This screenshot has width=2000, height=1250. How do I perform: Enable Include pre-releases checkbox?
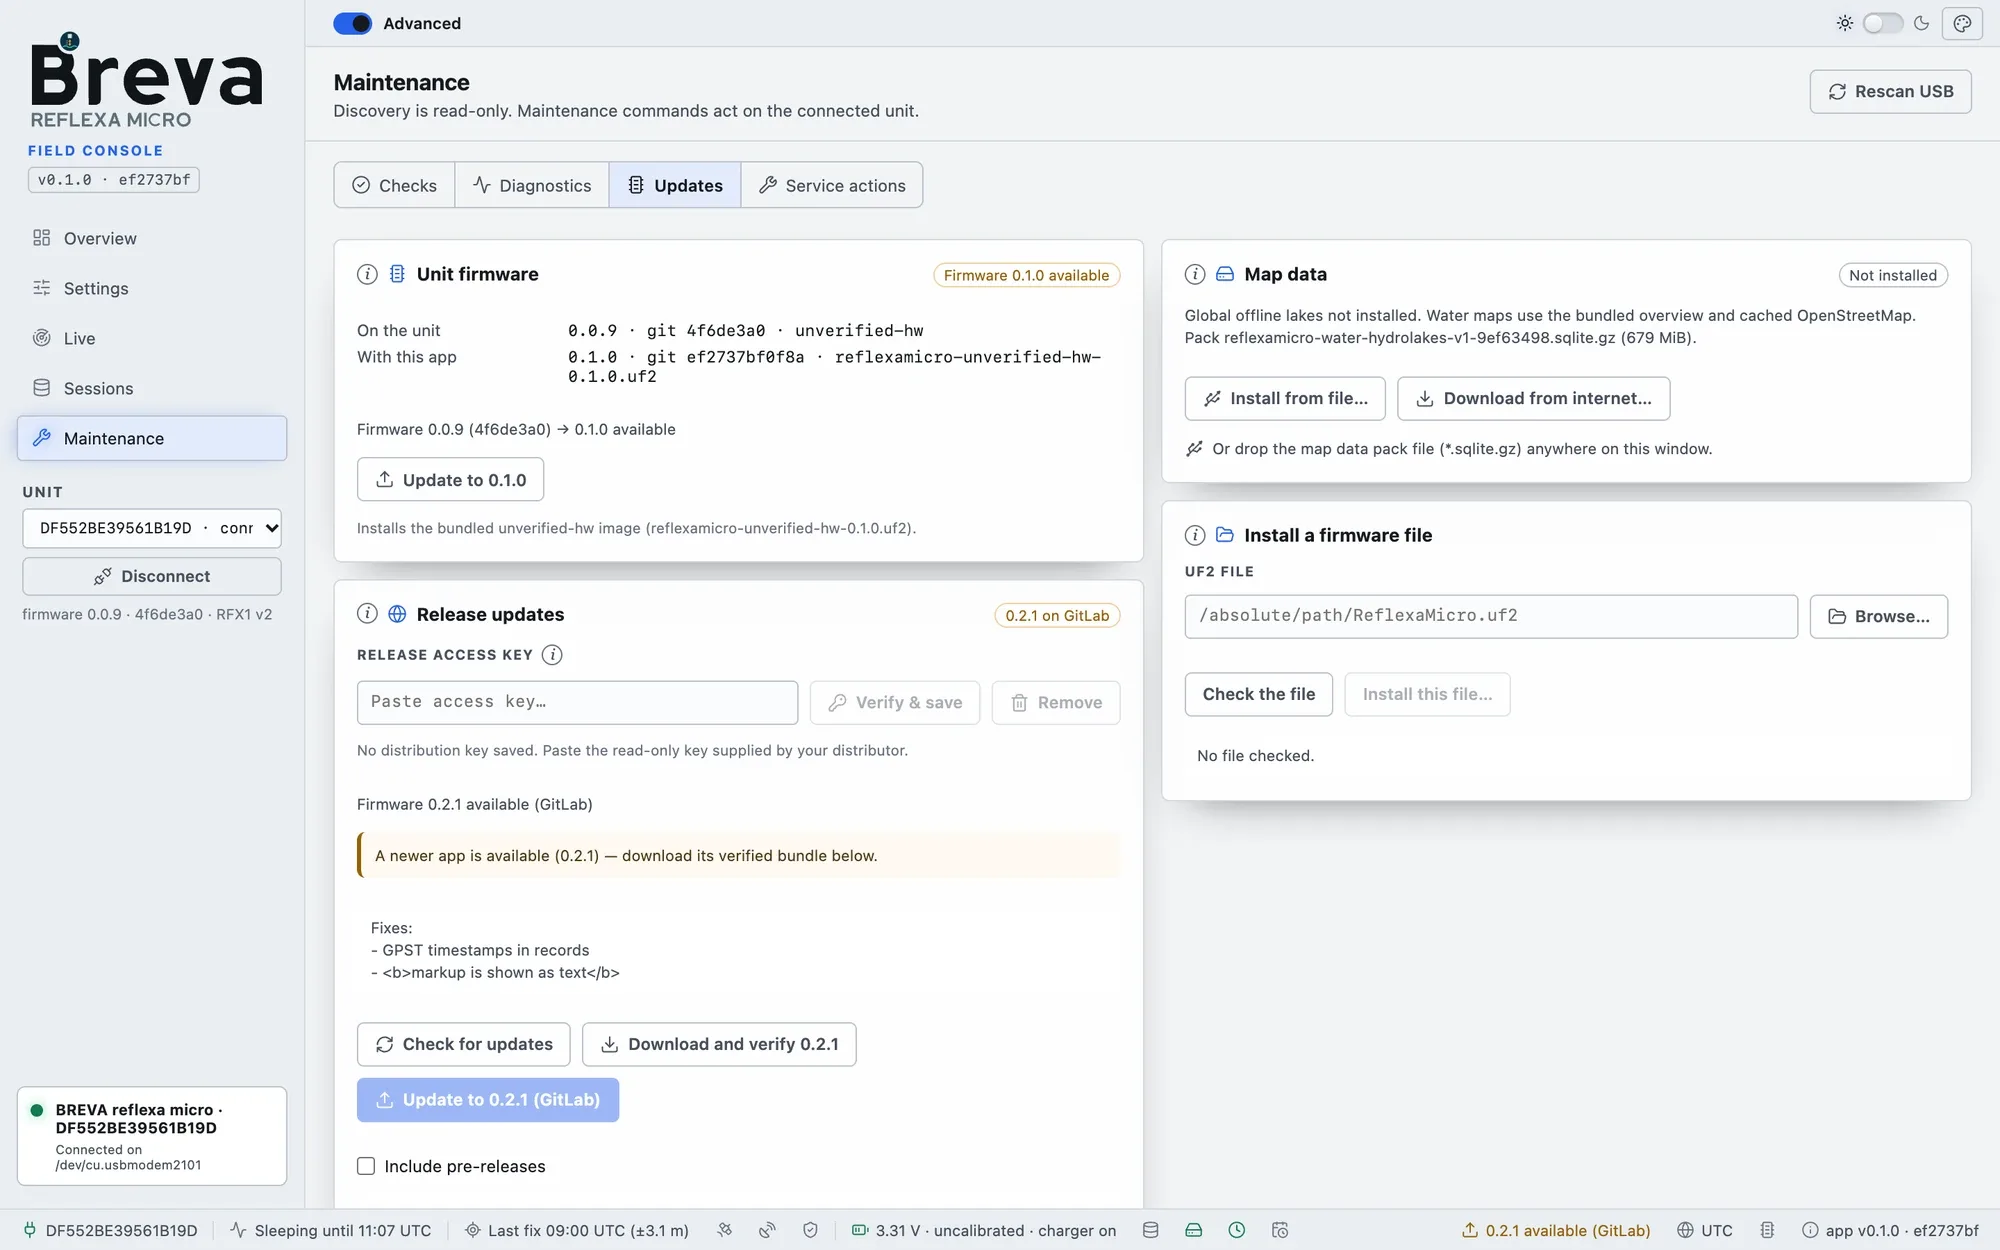pos(366,1166)
